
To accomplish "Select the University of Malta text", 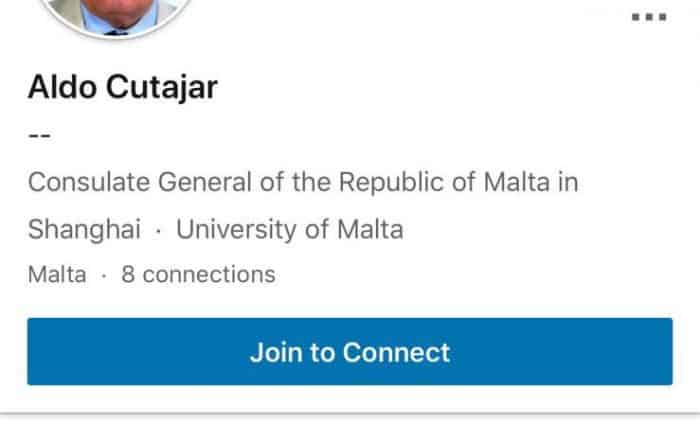I will tap(290, 229).
